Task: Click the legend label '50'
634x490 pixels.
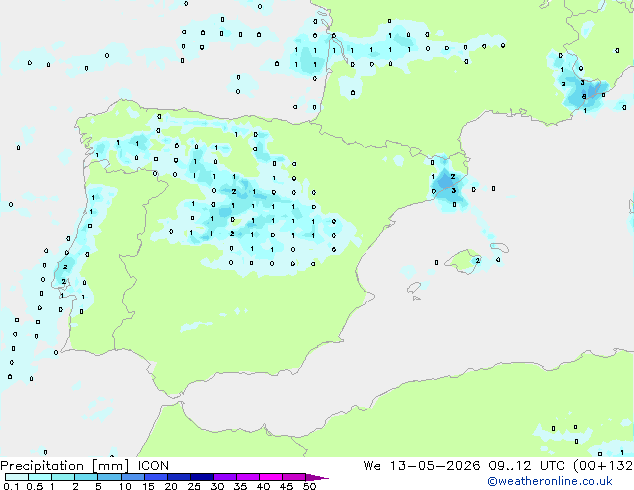Action: coord(310,486)
